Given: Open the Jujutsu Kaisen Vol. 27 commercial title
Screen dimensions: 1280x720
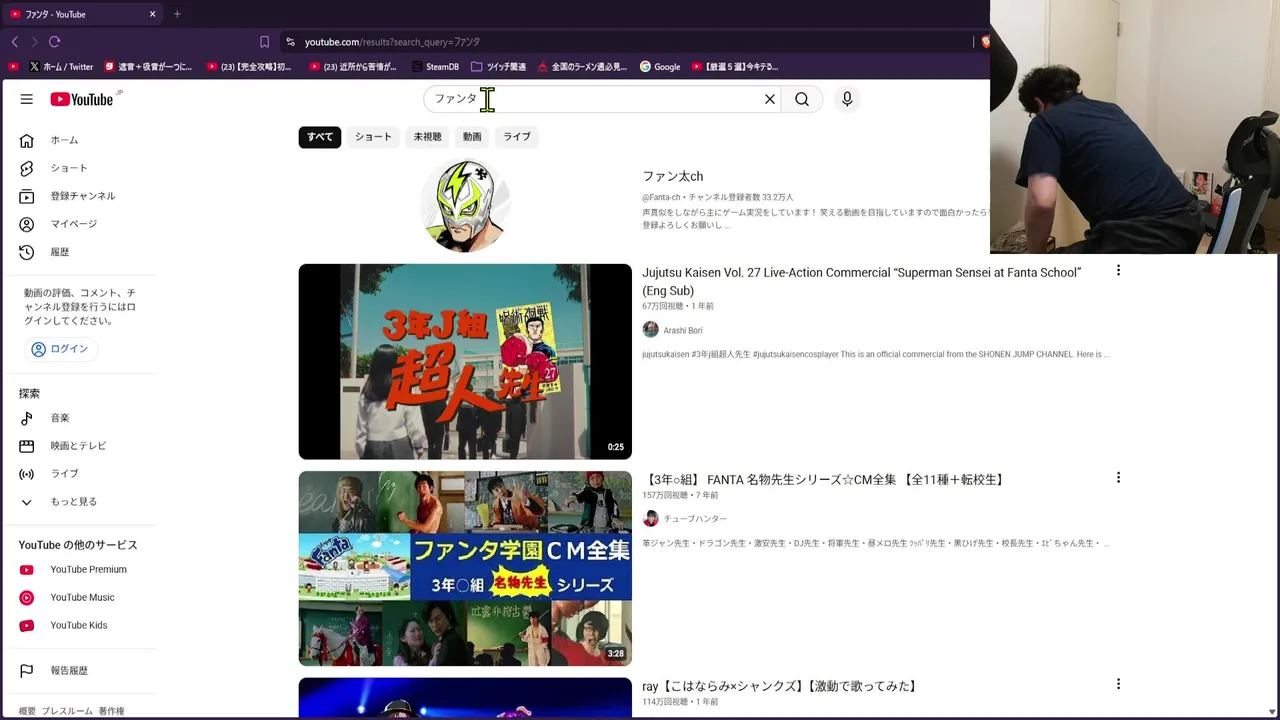Looking at the screenshot, I should (x=861, y=281).
